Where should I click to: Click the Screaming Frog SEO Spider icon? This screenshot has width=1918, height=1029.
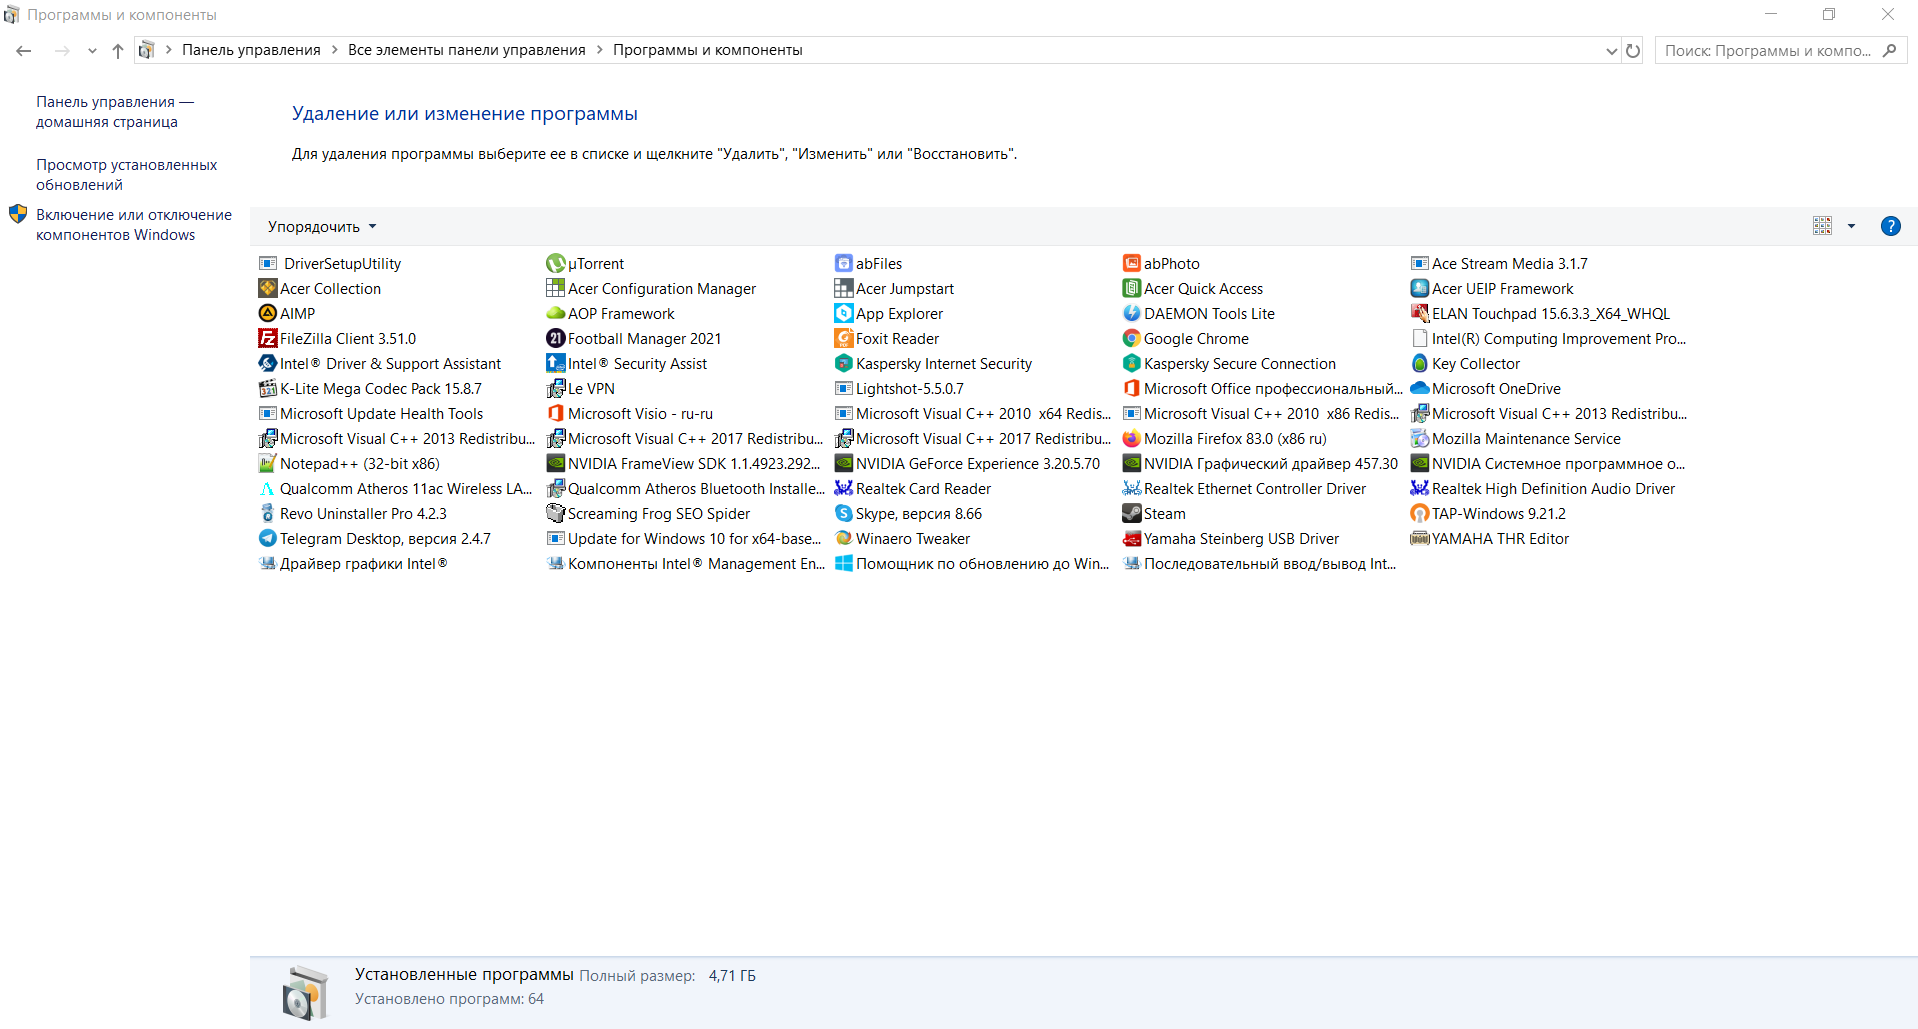[x=556, y=514]
